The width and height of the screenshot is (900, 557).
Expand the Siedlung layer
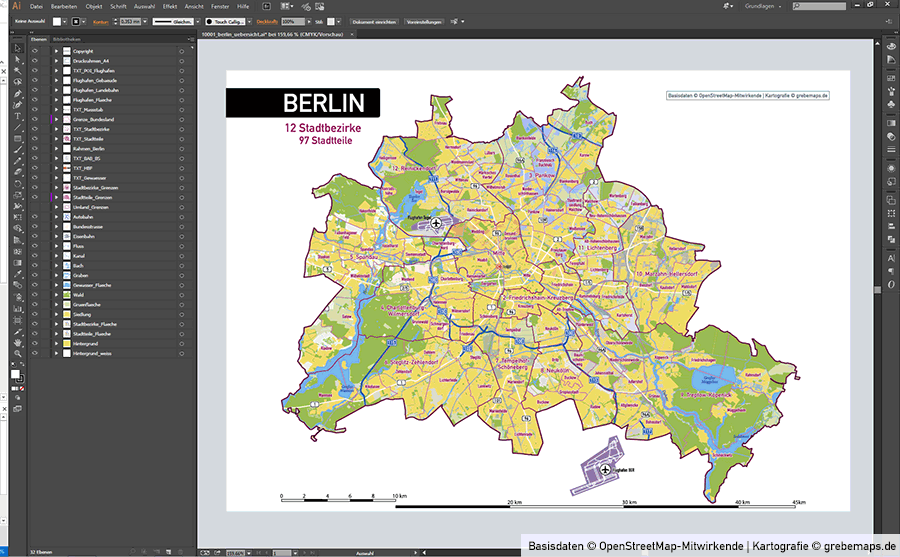(x=56, y=314)
